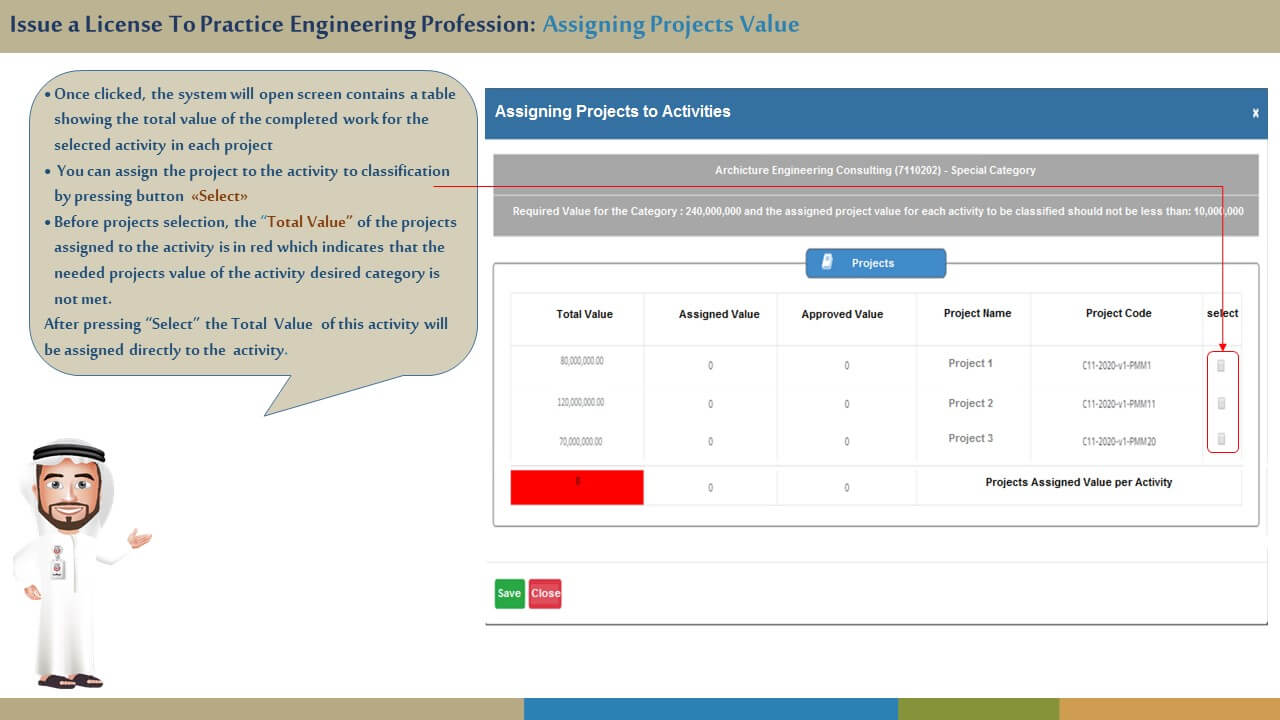Click the Approved Value column header
This screenshot has height=720, width=1280.
842,314
